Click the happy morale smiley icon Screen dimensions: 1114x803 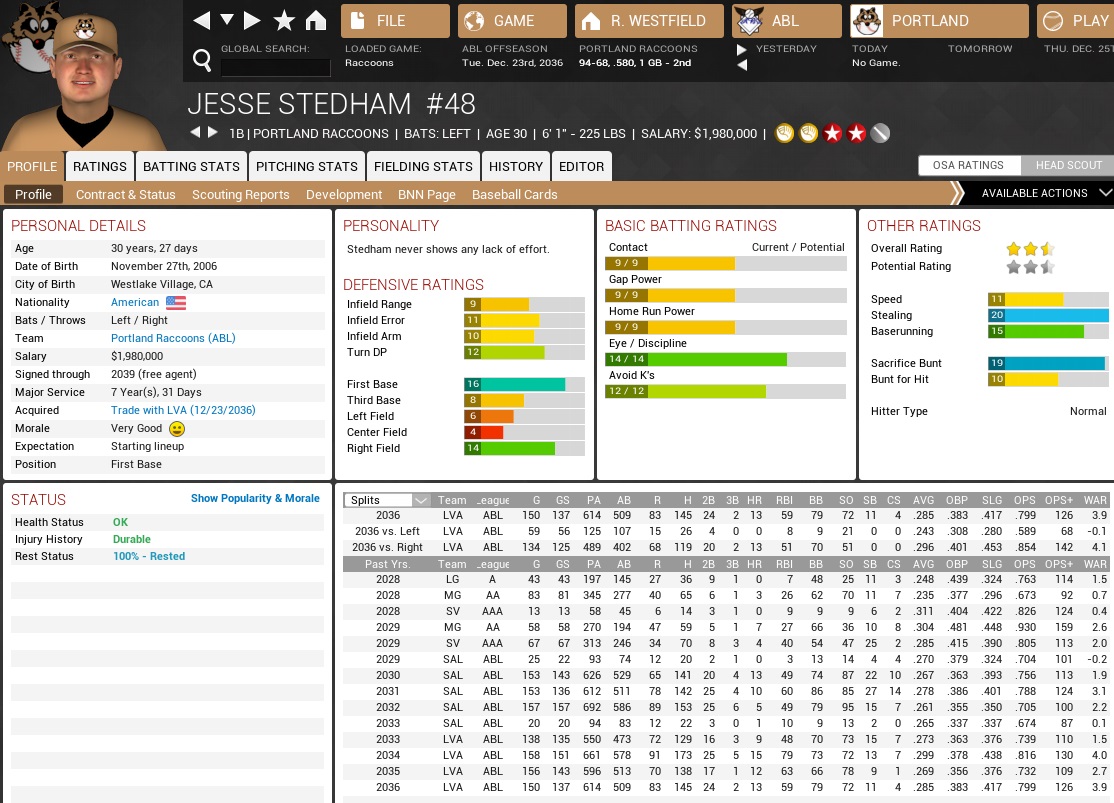pyautogui.click(x=177, y=428)
